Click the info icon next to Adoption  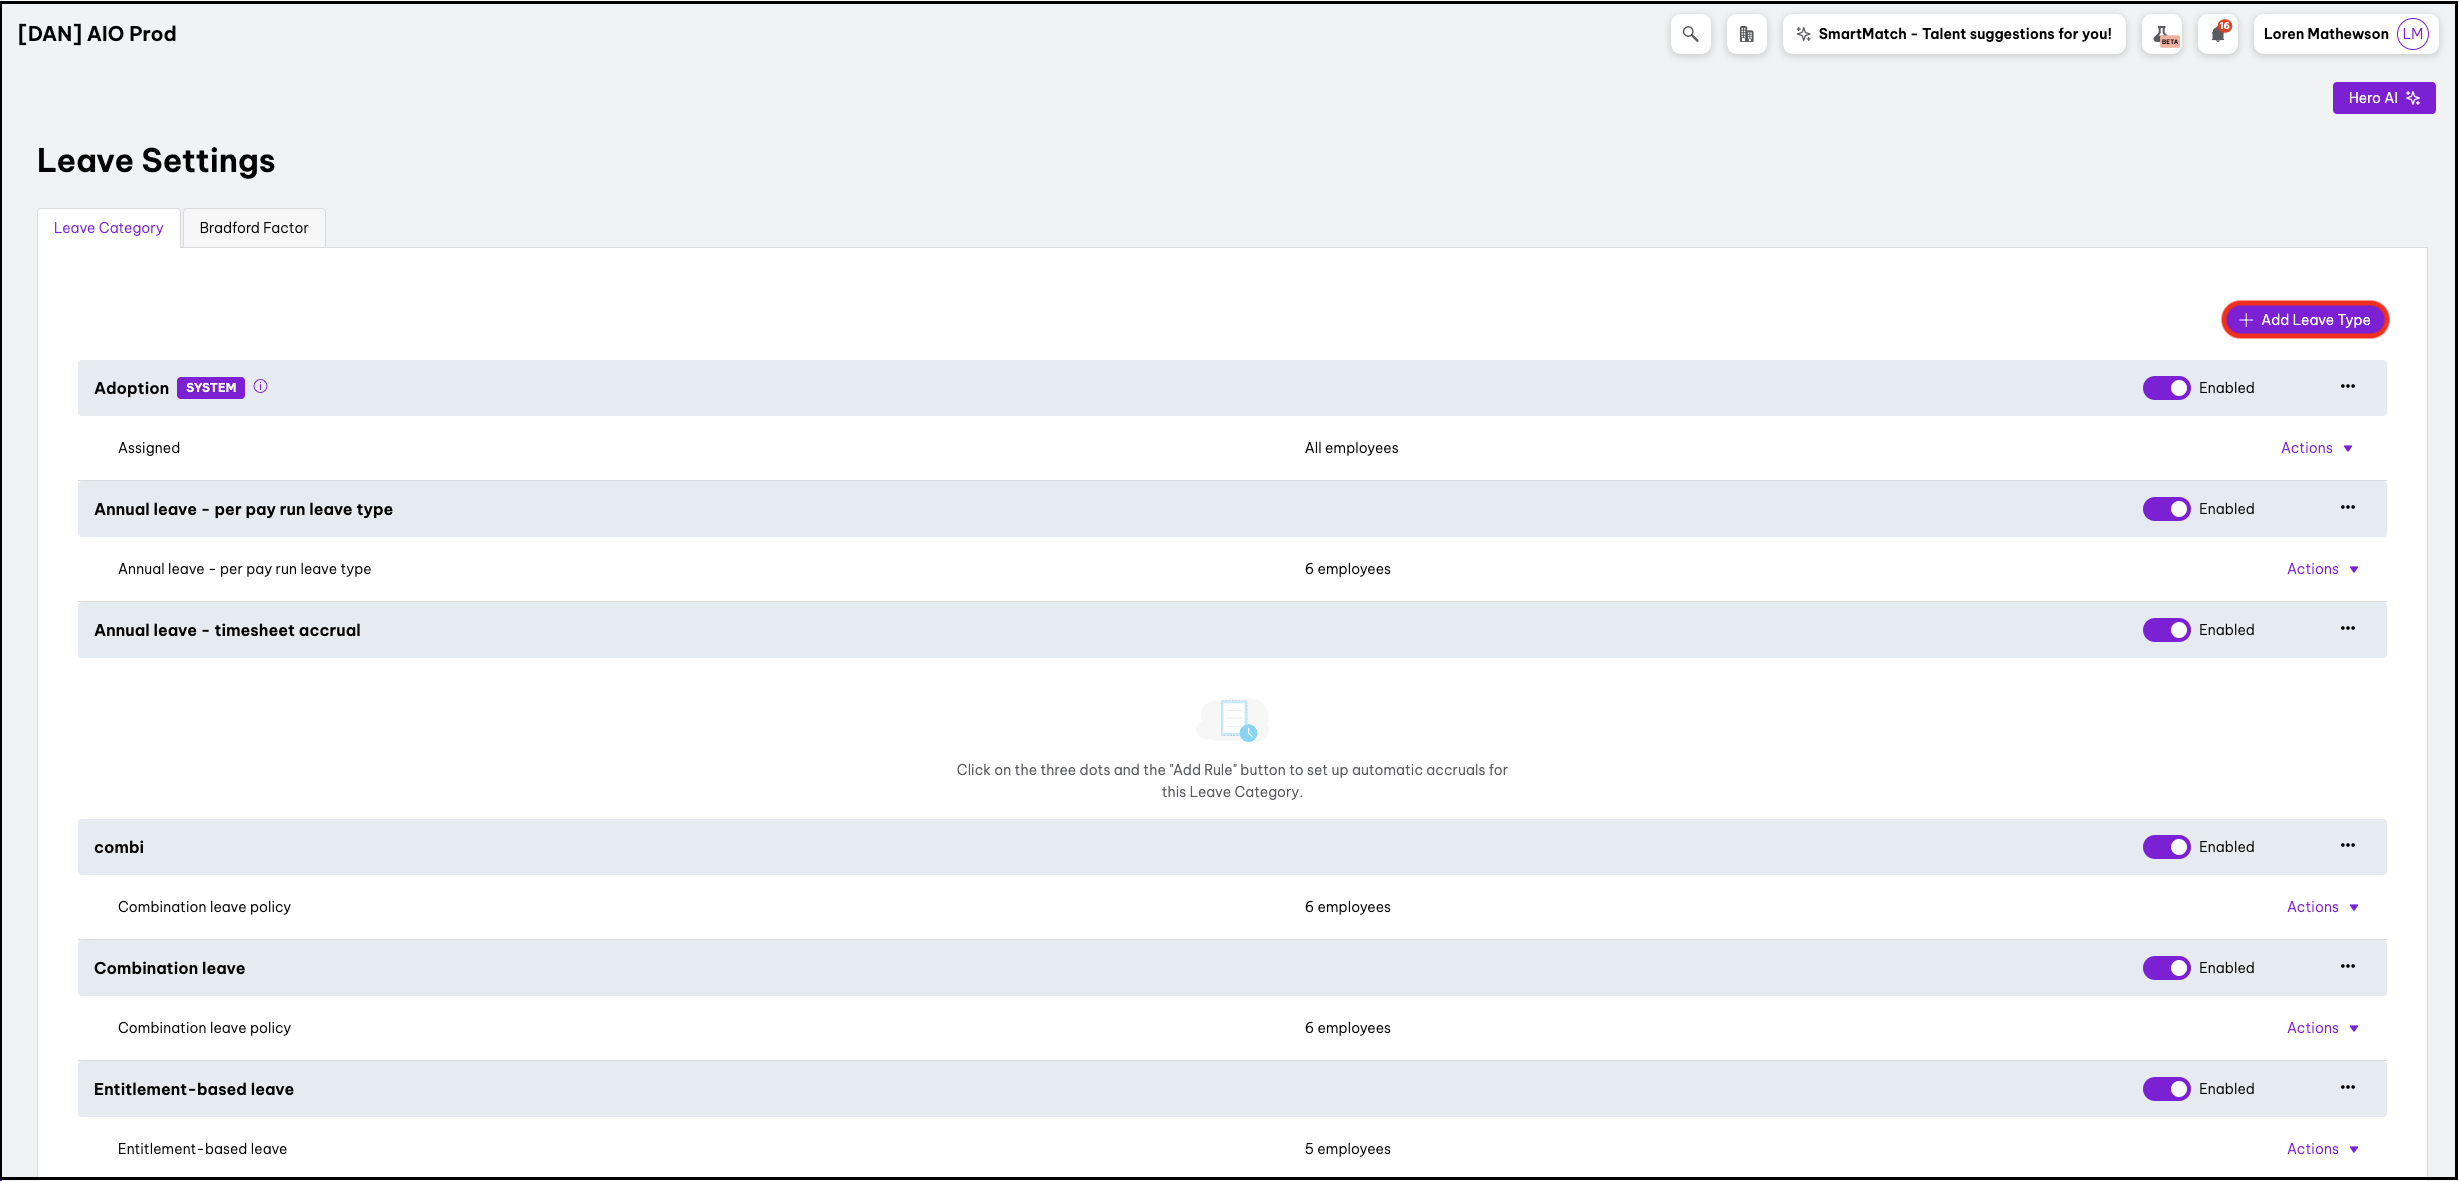click(x=260, y=387)
